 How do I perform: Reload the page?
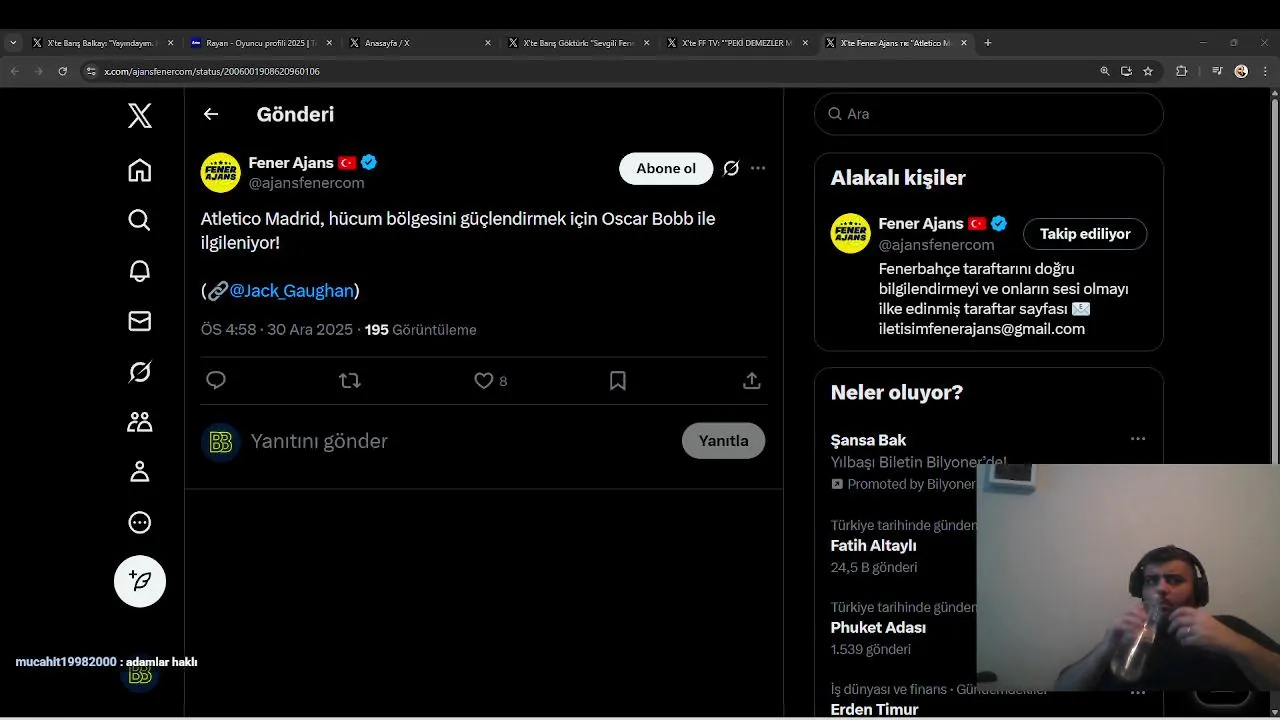[x=63, y=71]
